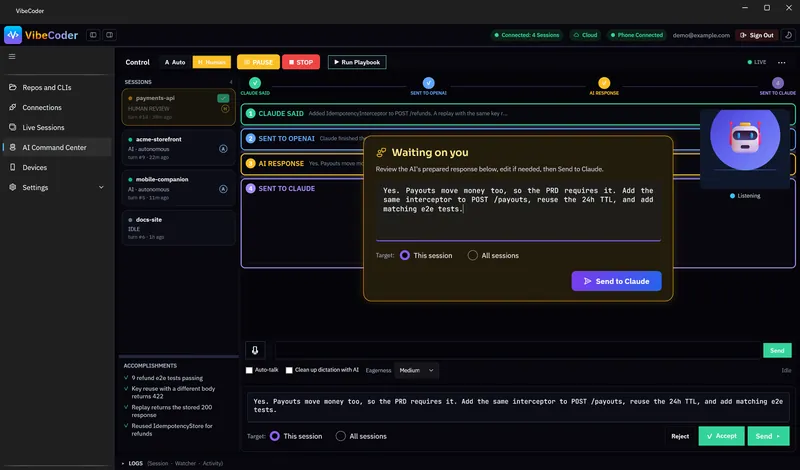This screenshot has height=470, width=800.
Task: Open Connections page
Action: click(57, 107)
